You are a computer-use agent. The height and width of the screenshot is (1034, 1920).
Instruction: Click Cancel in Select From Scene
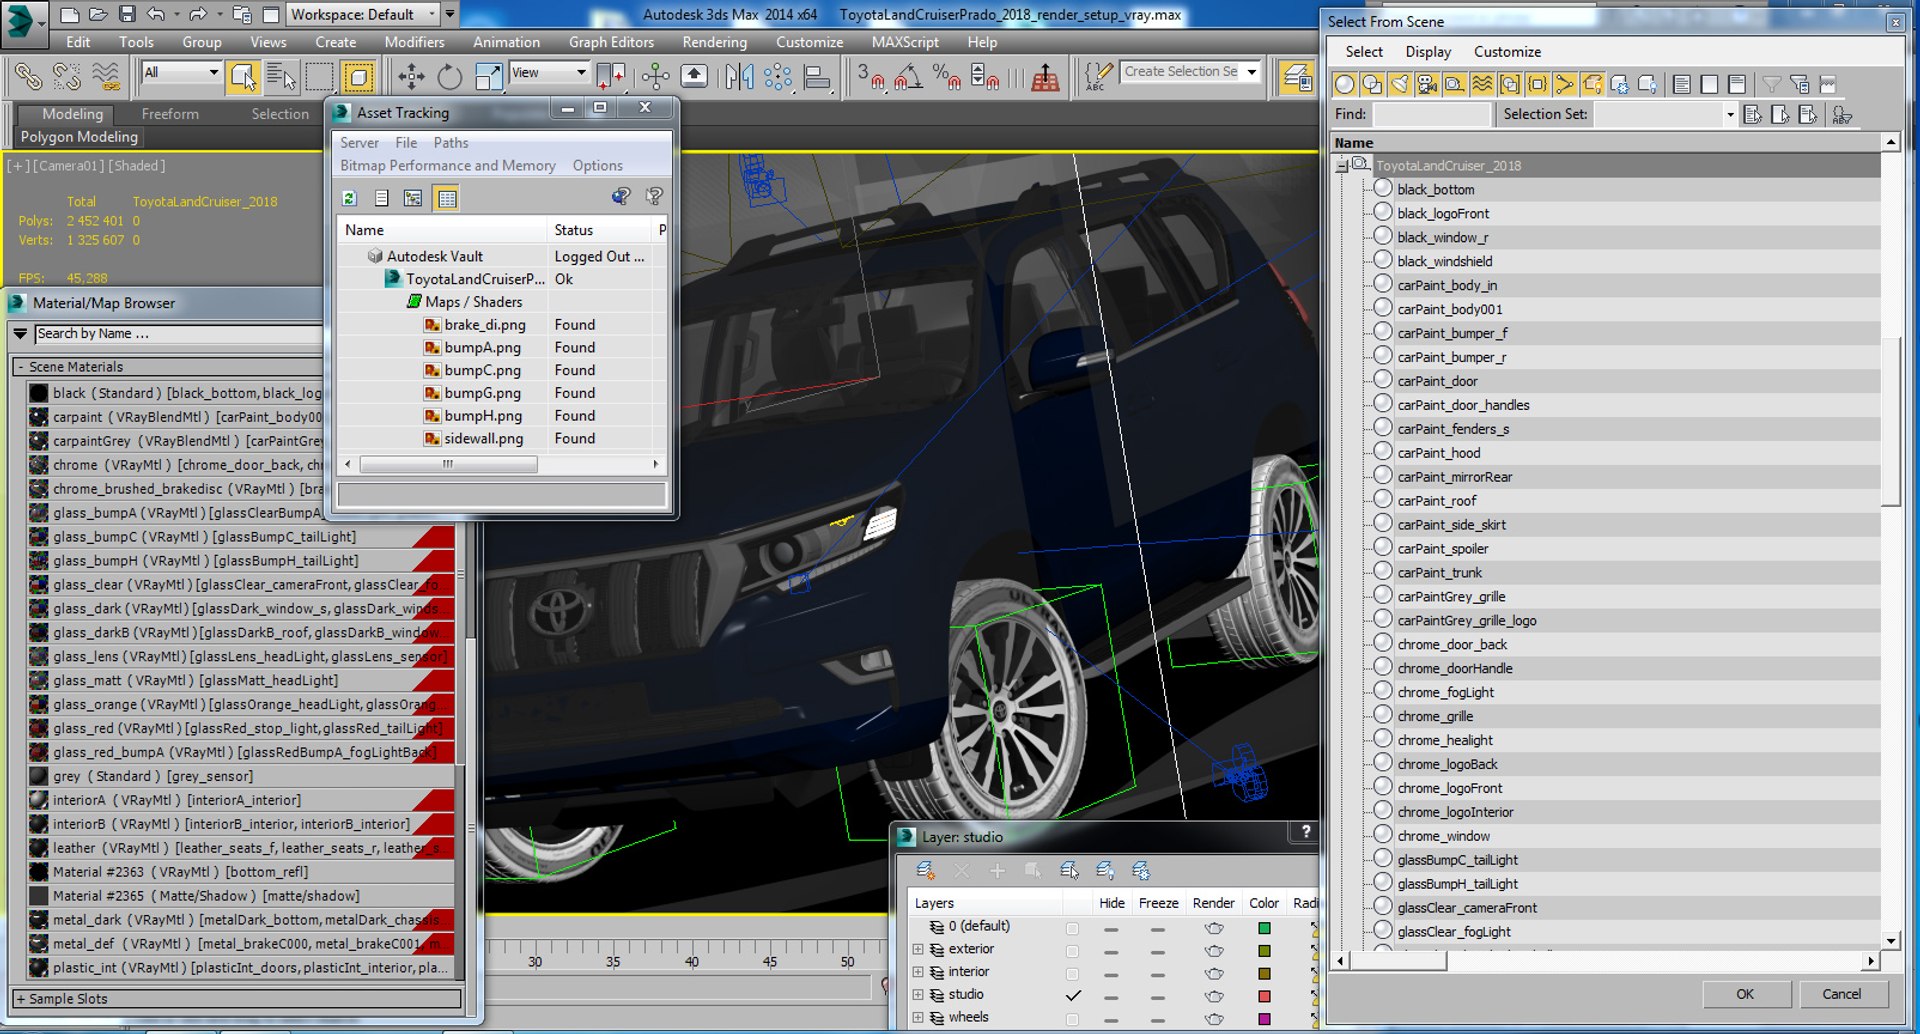1841,994
